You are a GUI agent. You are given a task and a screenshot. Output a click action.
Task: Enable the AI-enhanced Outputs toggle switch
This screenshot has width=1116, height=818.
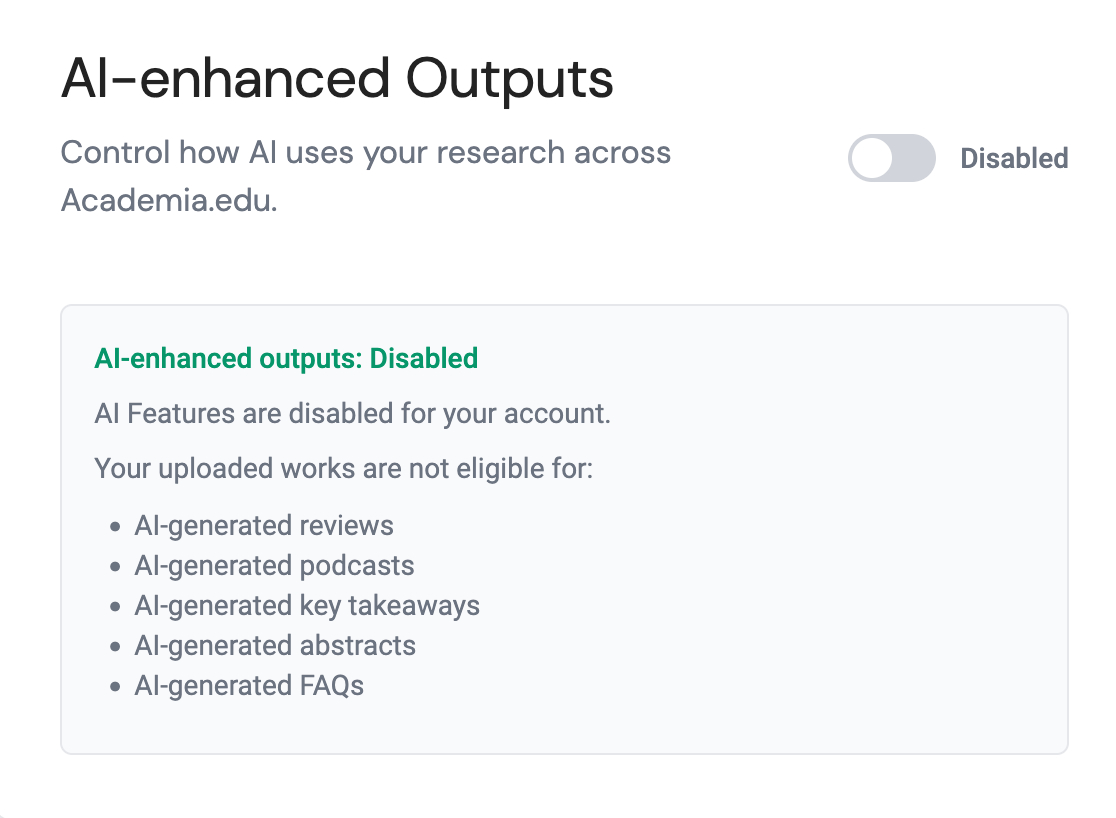click(x=891, y=159)
